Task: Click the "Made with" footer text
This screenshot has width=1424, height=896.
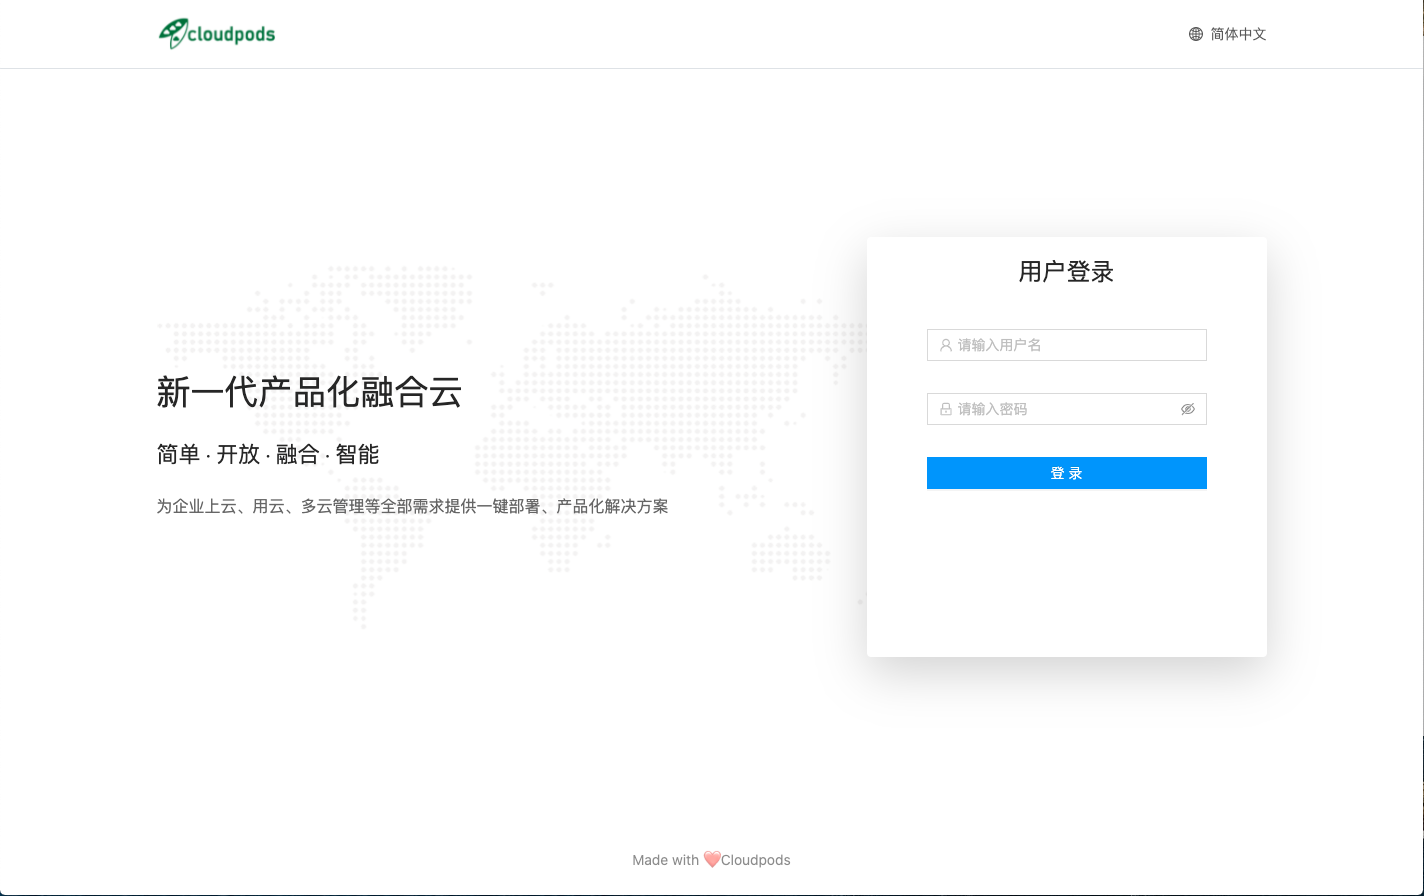Action: (x=665, y=860)
